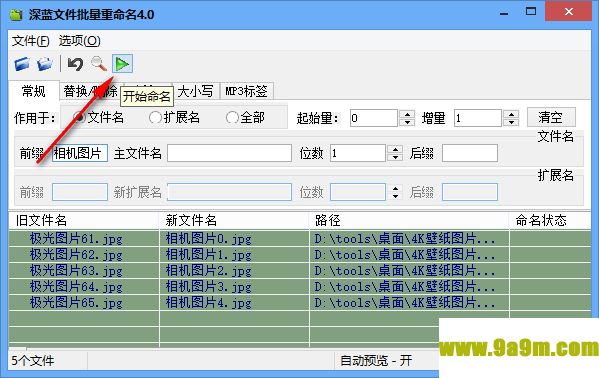The height and width of the screenshot is (378, 599).
Task: Click the magnifier preview icon
Action: click(99, 64)
